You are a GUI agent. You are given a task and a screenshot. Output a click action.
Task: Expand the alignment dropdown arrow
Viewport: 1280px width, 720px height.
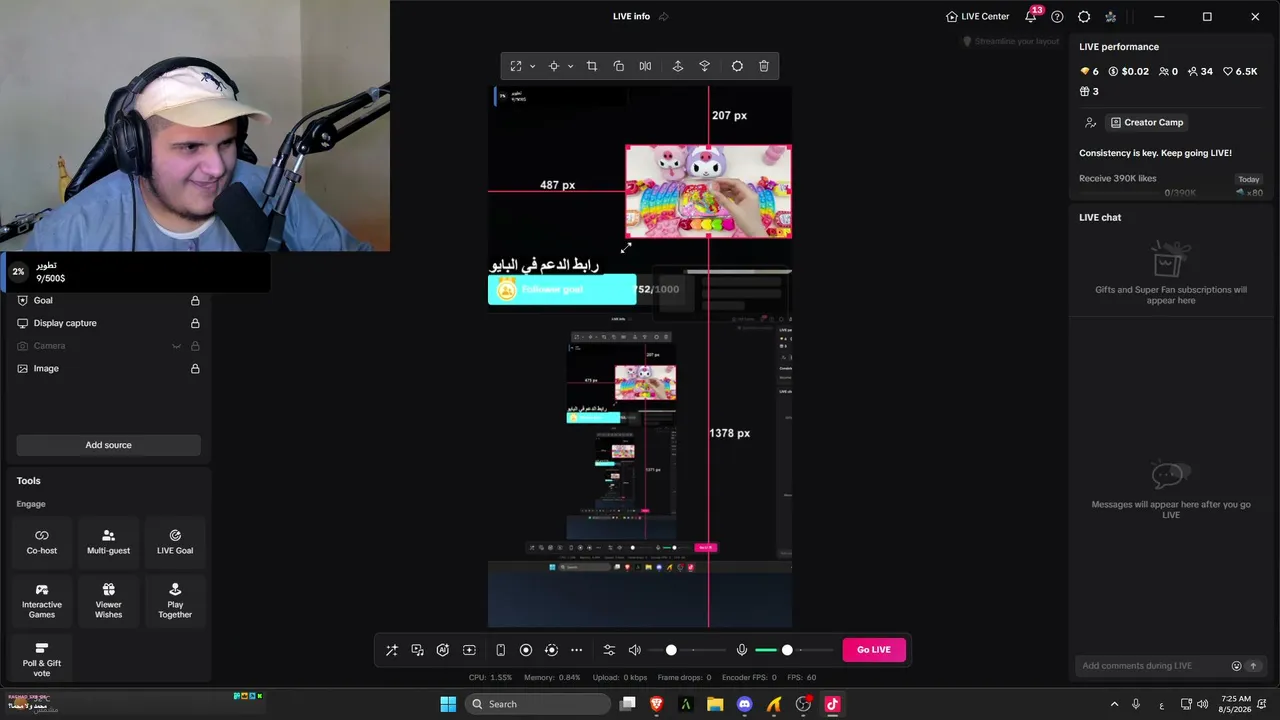tap(570, 66)
